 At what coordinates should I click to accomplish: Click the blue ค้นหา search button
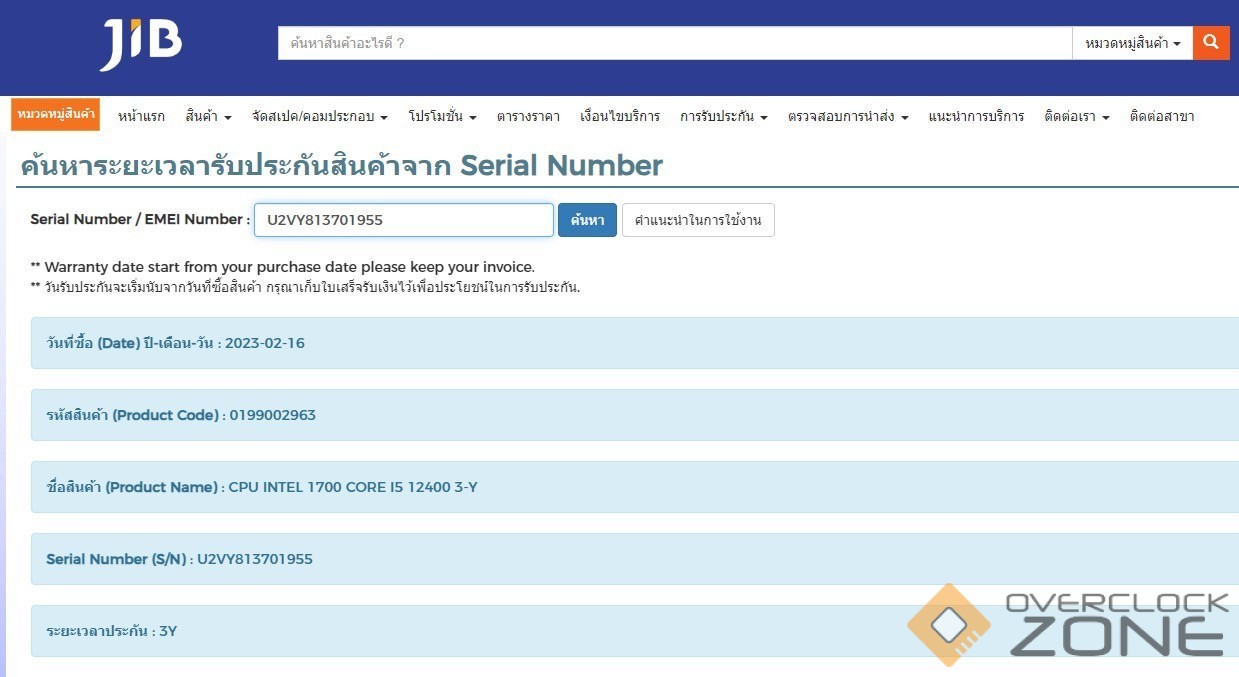click(587, 220)
